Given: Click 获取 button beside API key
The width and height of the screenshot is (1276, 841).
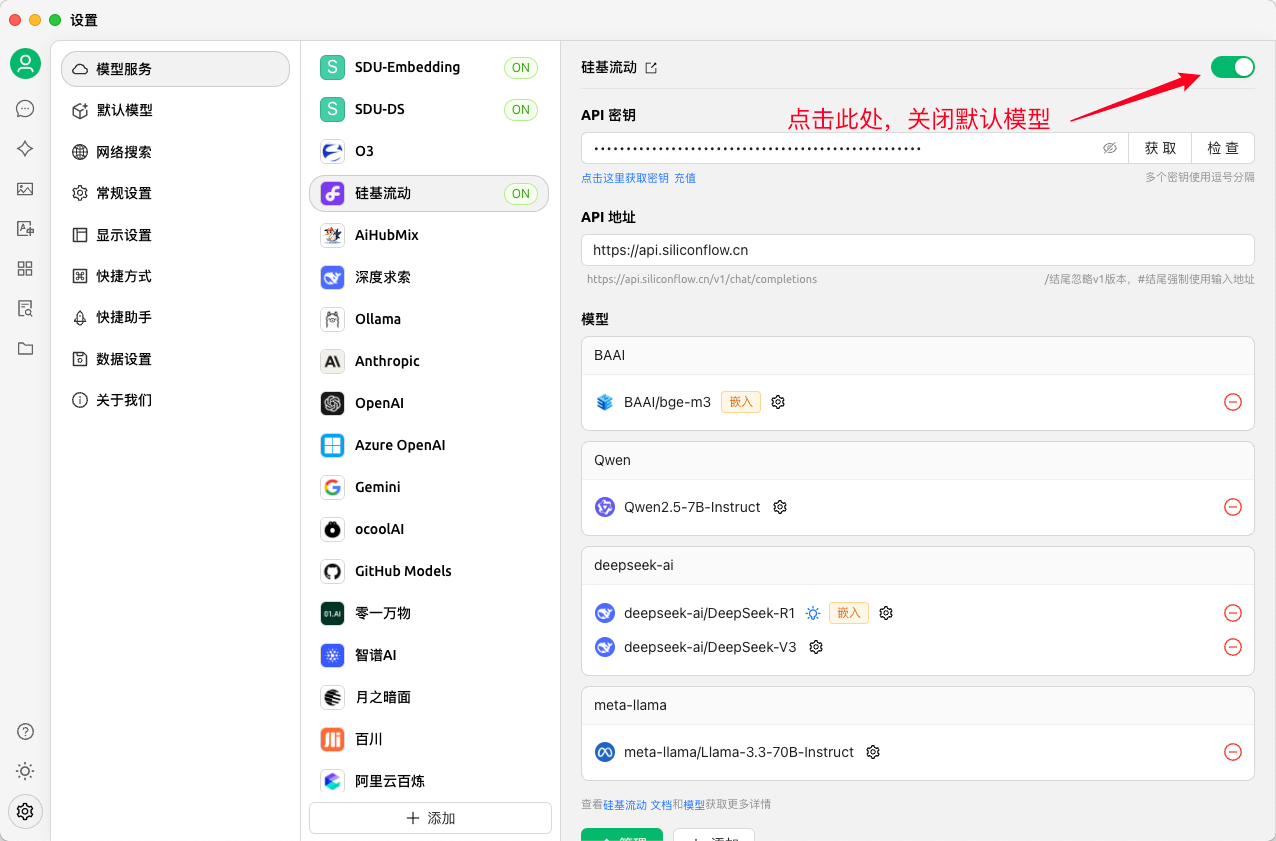Looking at the screenshot, I should click(x=1160, y=148).
